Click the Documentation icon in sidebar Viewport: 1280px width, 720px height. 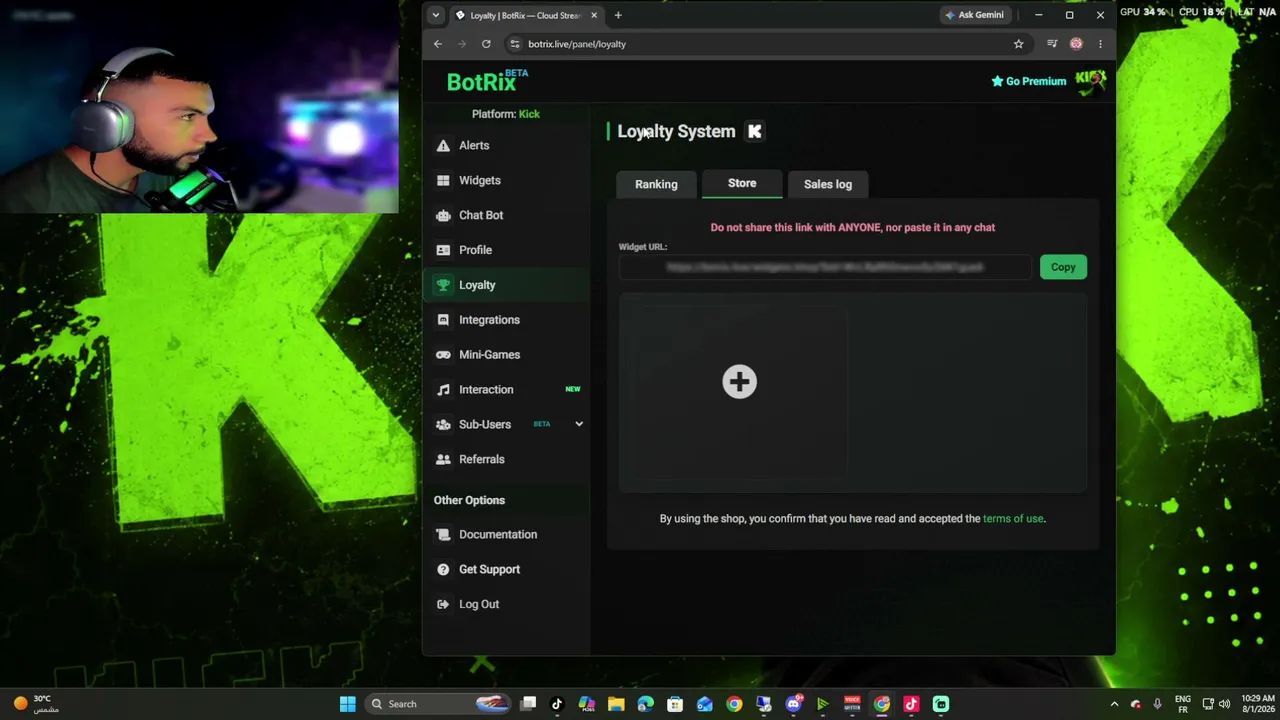tap(443, 535)
